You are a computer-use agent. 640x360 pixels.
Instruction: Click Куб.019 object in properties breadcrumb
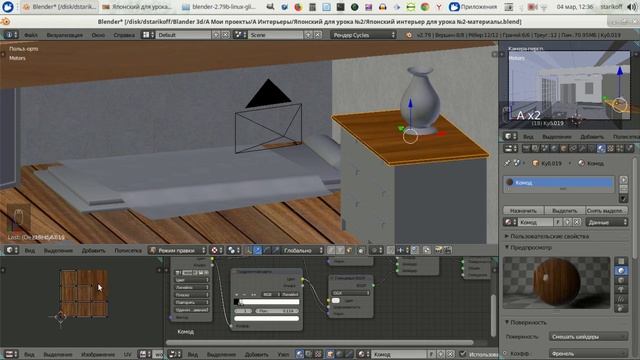click(x=547, y=163)
